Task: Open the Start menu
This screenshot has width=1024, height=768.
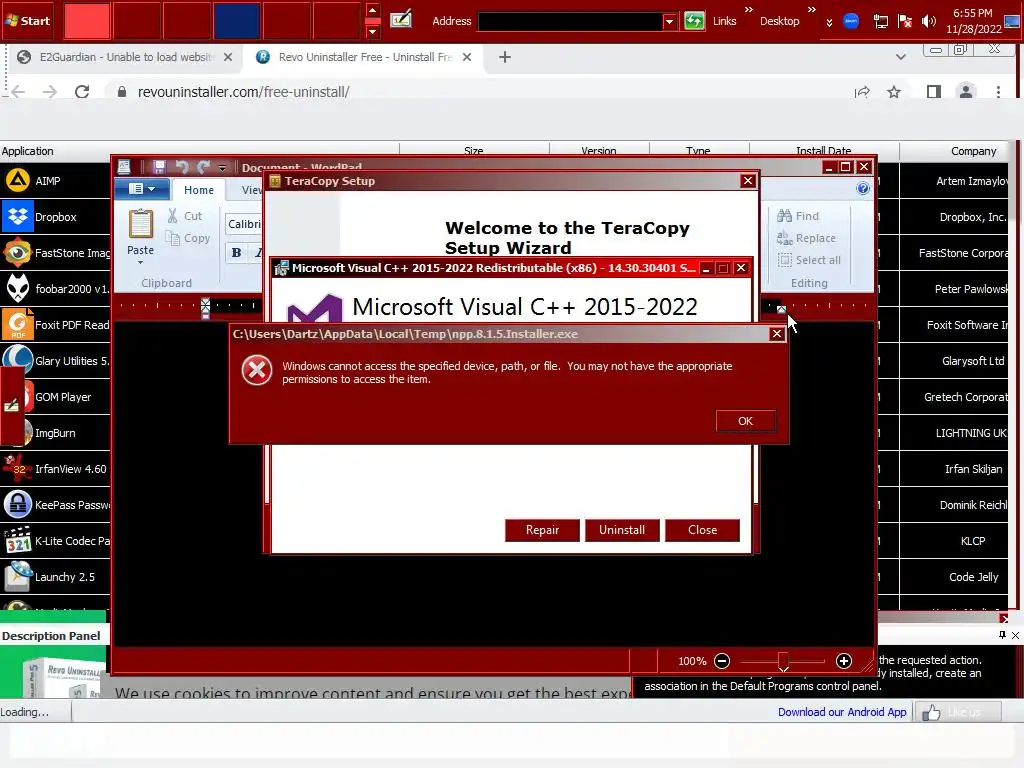Action: [27, 21]
